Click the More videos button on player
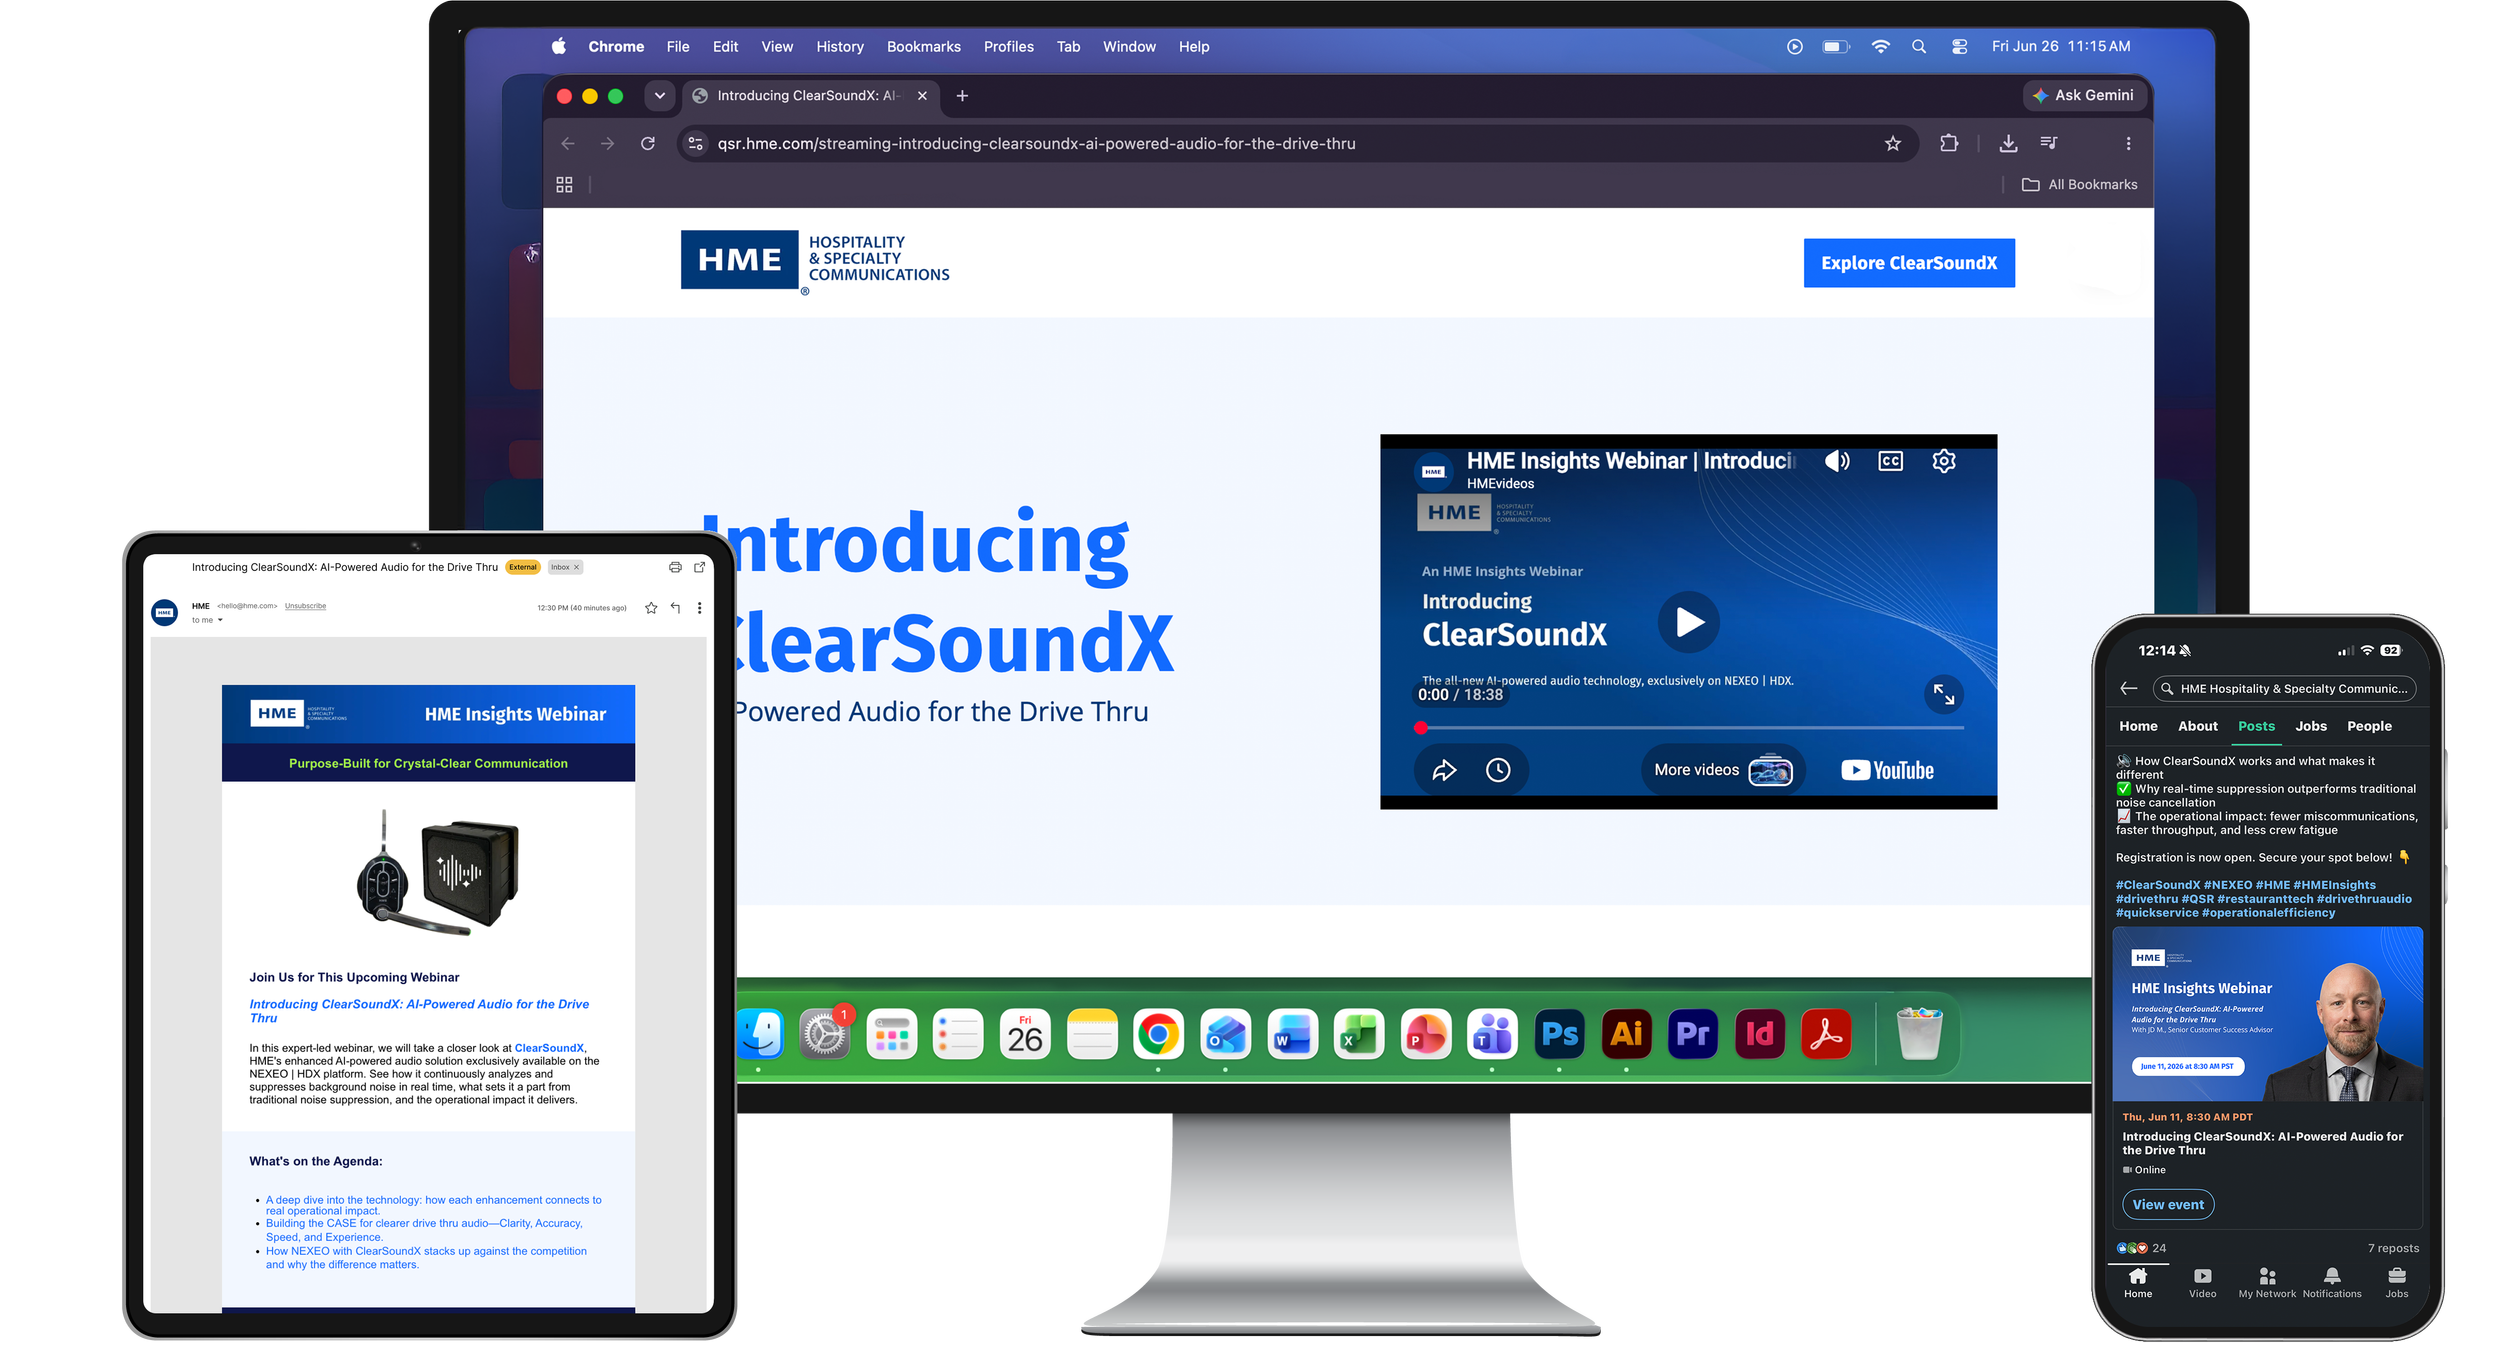Viewport: 2500px width, 1356px height. pyautogui.click(x=1722, y=770)
